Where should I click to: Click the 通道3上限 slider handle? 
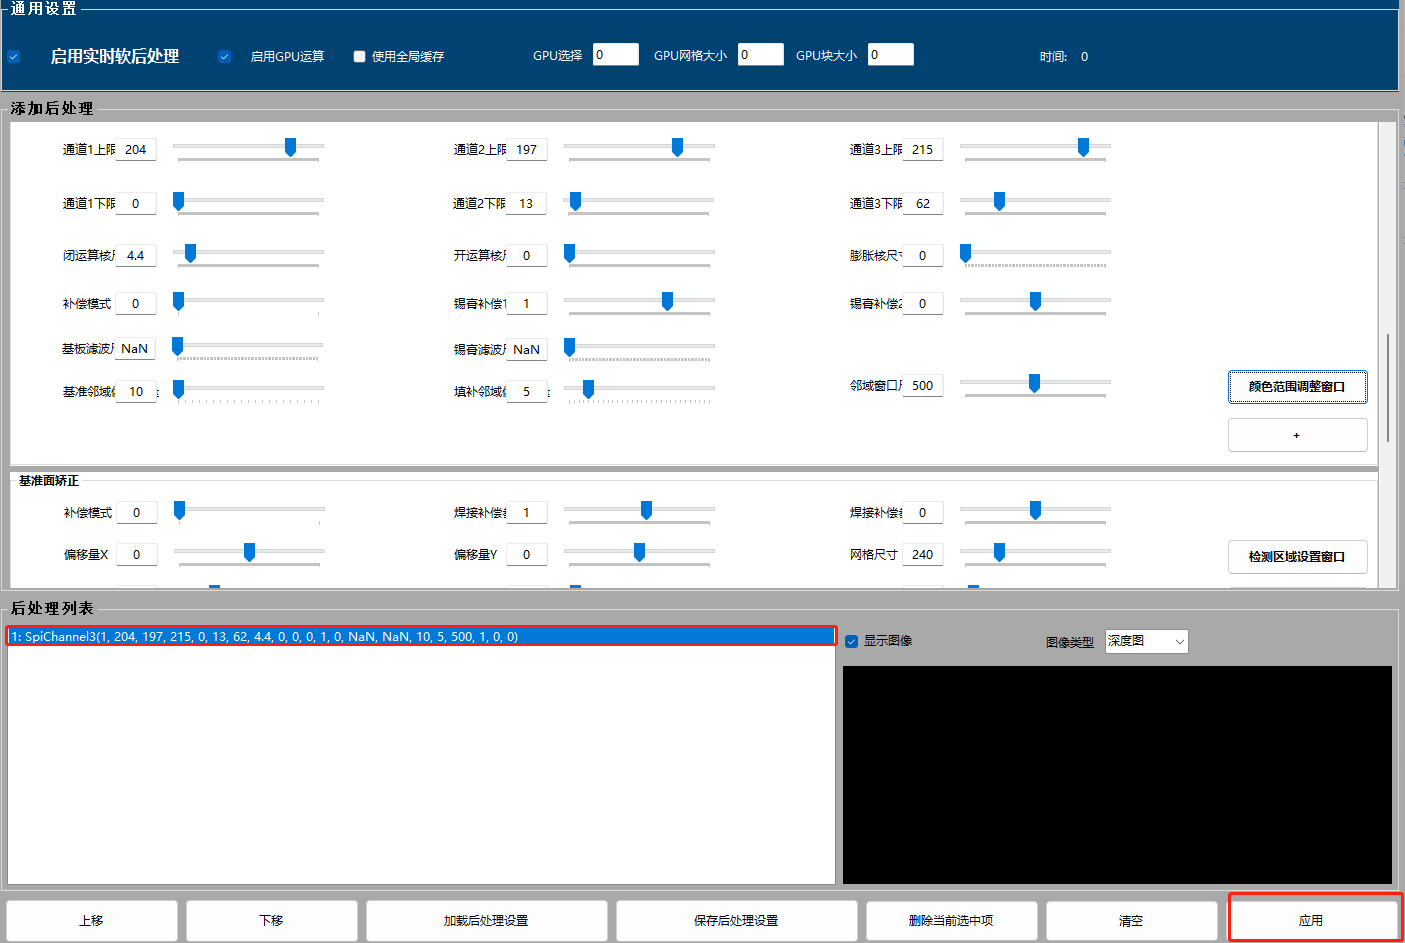tap(1083, 147)
